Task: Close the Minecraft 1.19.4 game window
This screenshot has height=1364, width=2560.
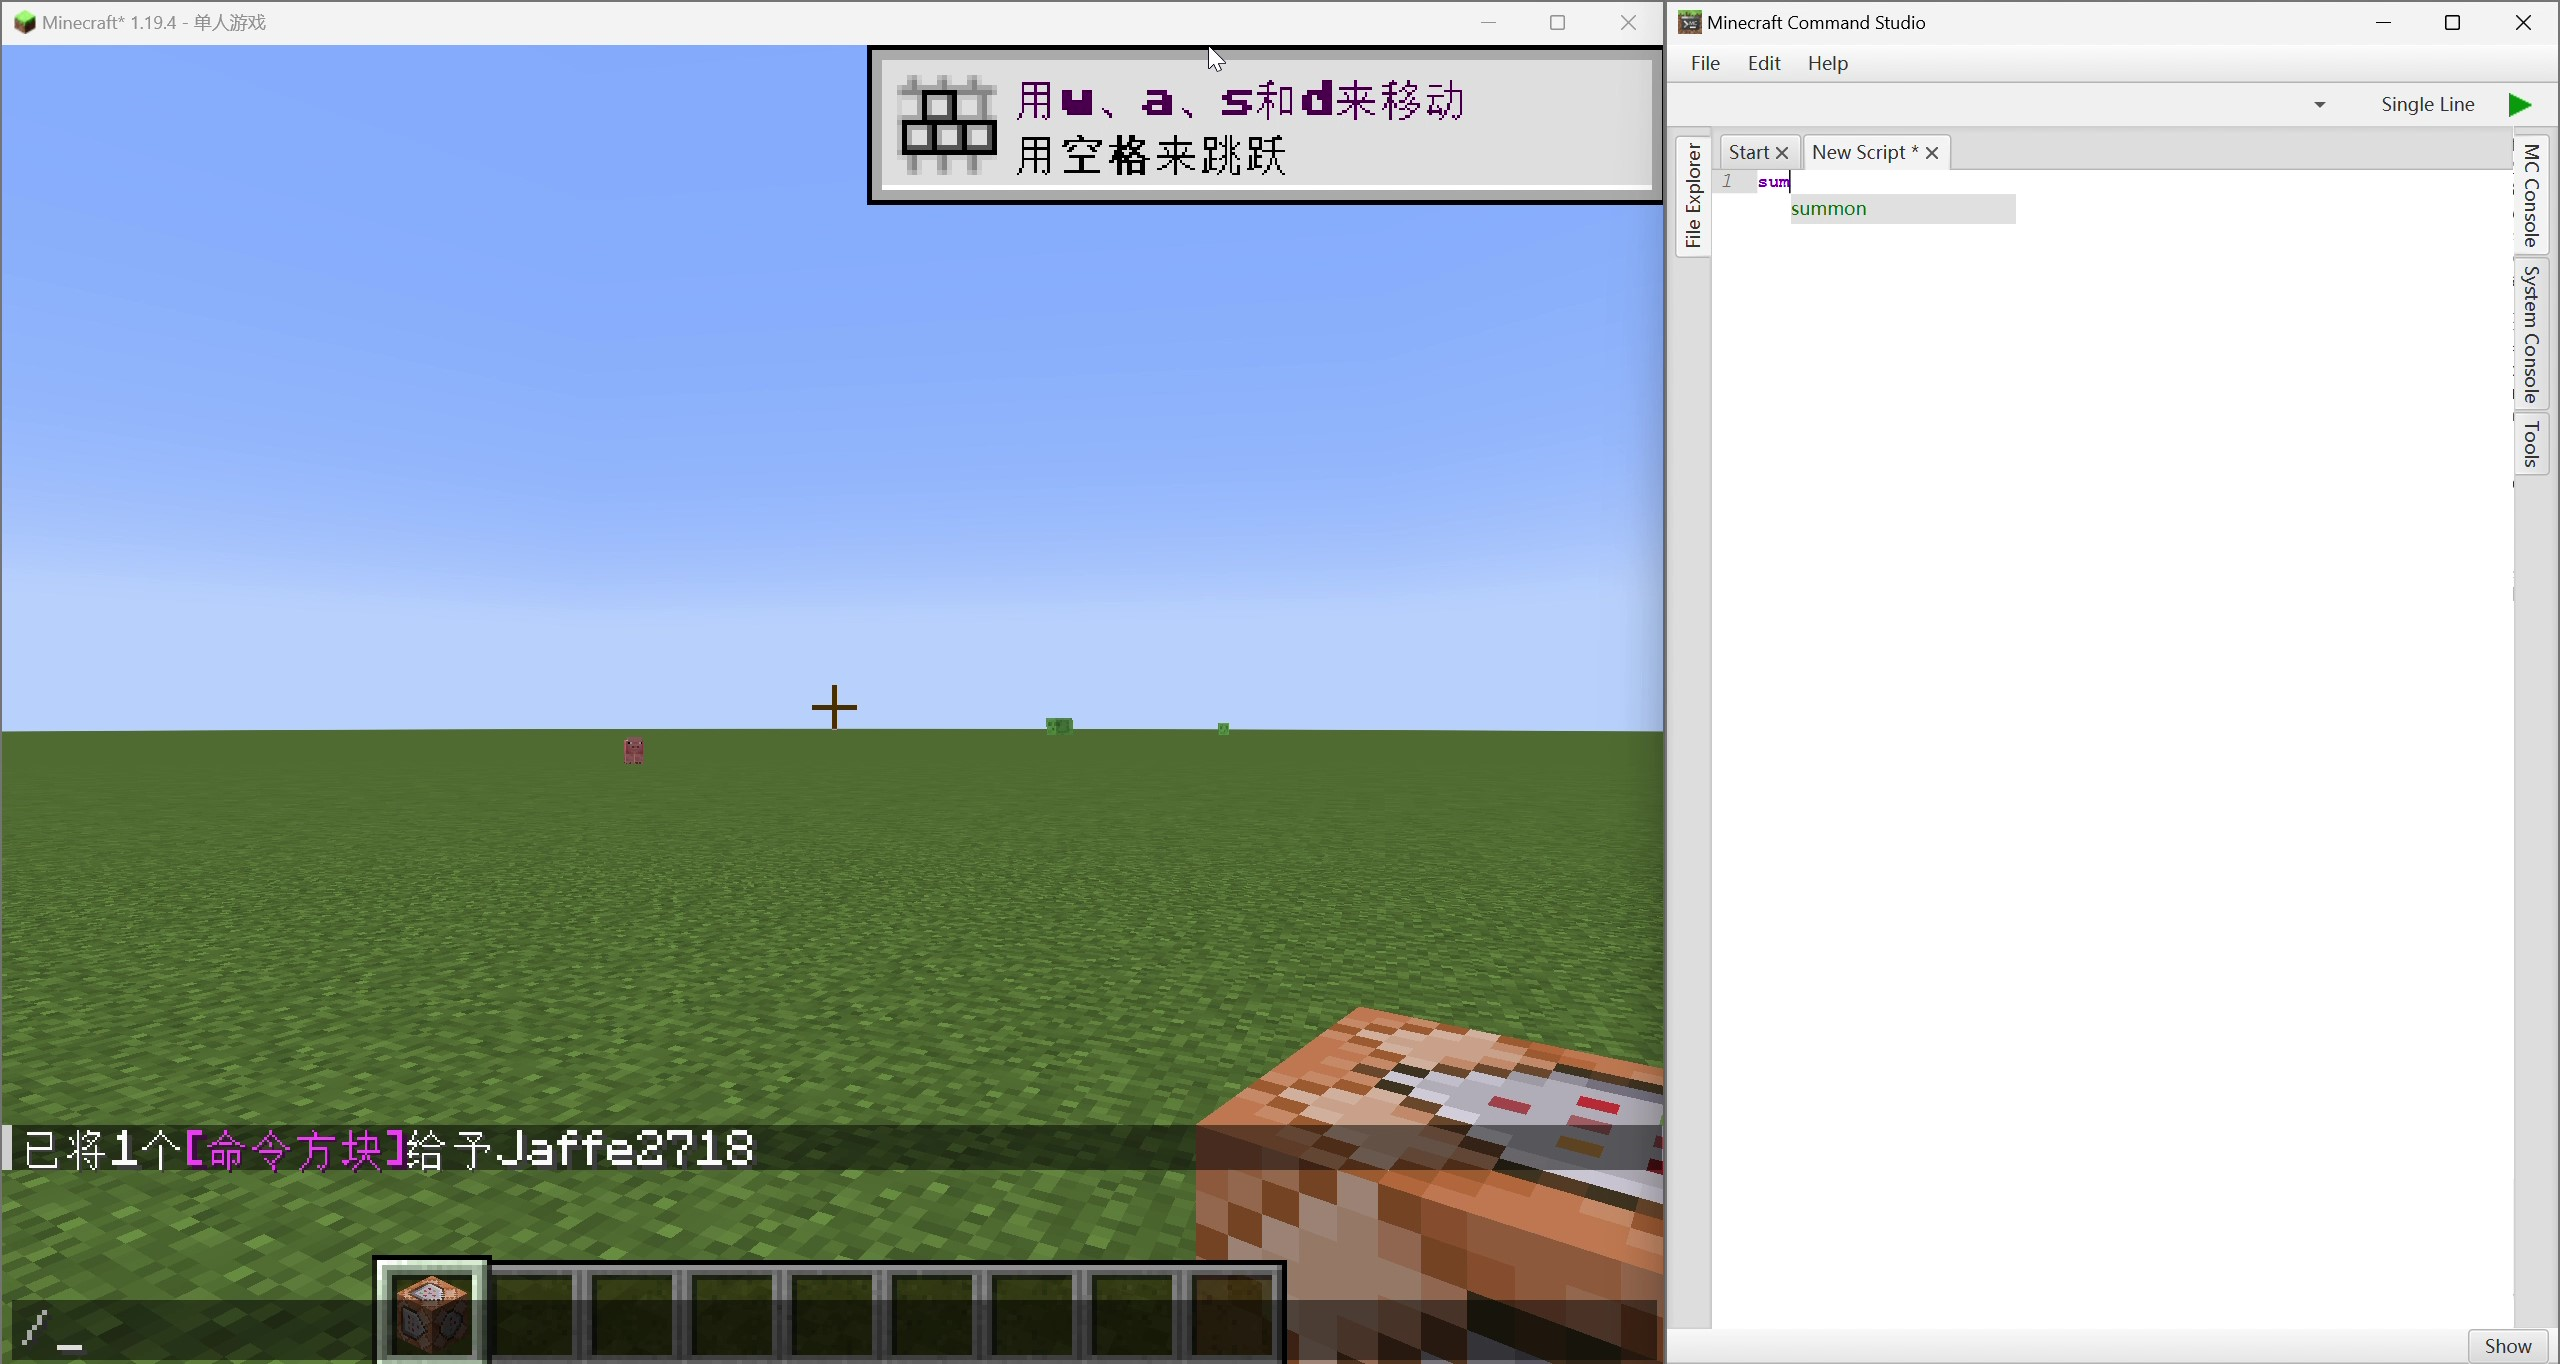Action: 1628,22
